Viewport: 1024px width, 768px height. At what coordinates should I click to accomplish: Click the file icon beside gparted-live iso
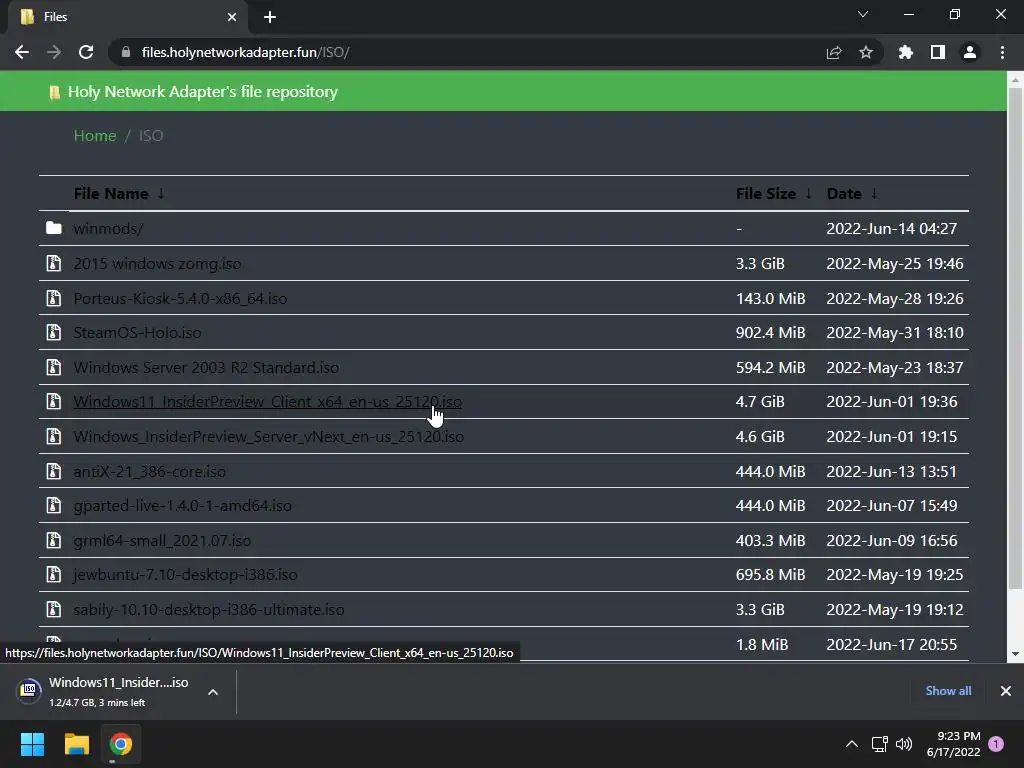[x=54, y=505]
